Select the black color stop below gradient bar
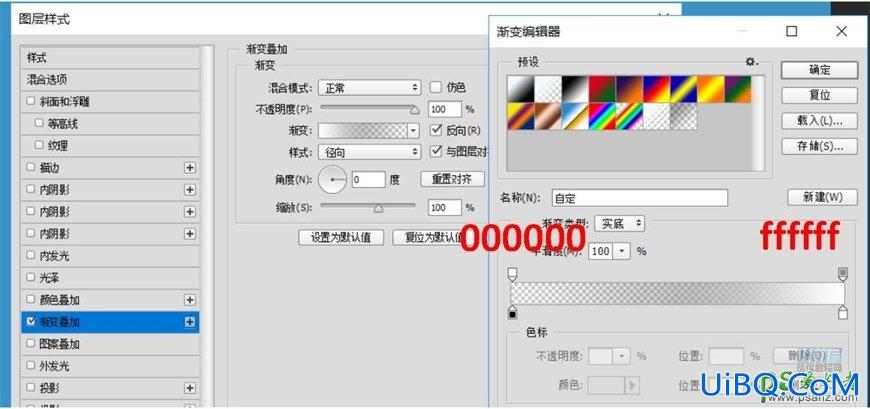870x409 pixels. click(513, 312)
